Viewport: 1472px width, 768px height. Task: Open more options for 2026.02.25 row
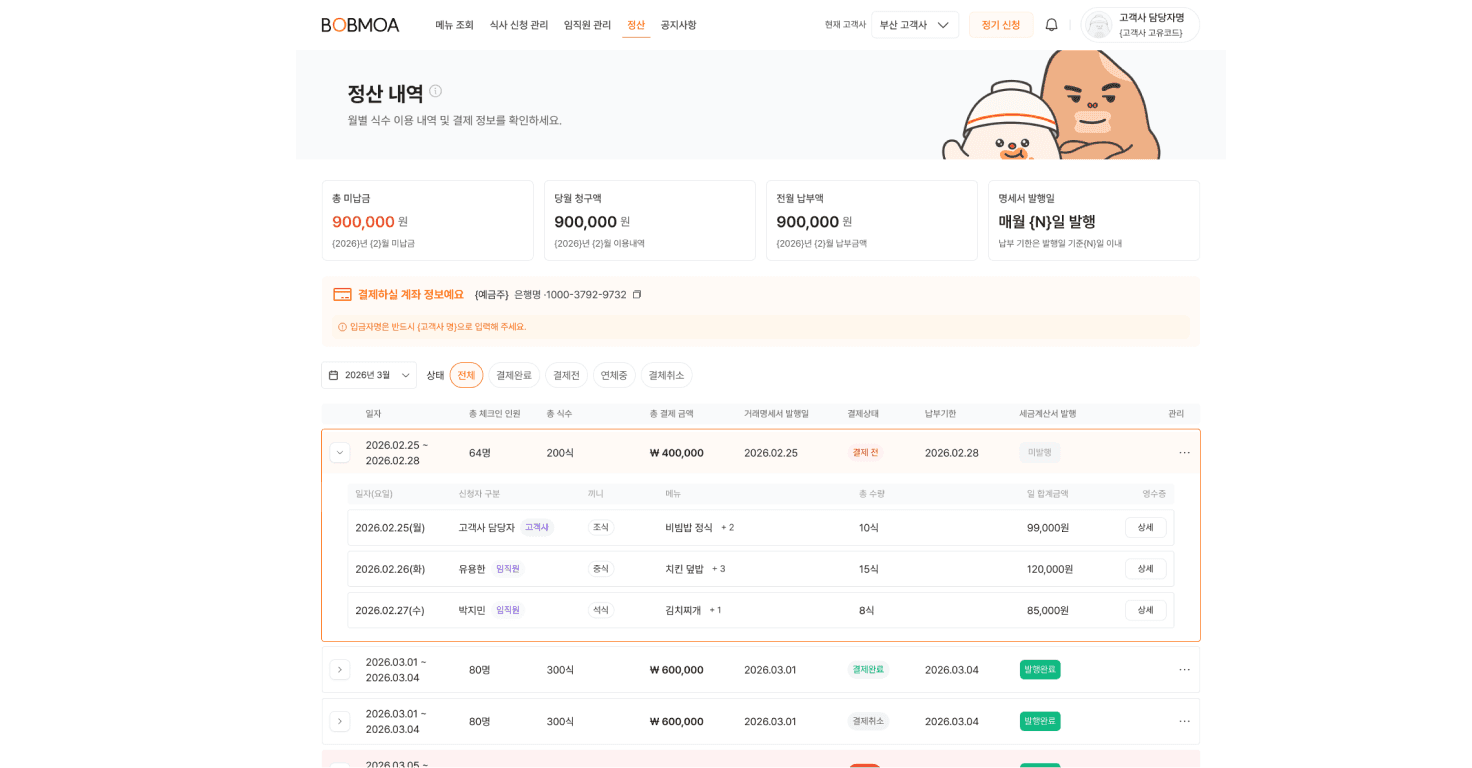[1184, 453]
